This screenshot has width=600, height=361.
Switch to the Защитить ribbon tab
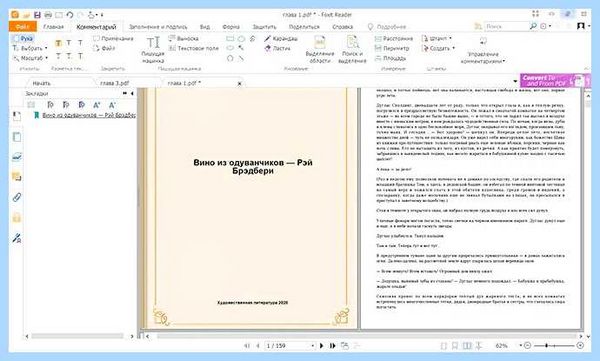point(264,27)
